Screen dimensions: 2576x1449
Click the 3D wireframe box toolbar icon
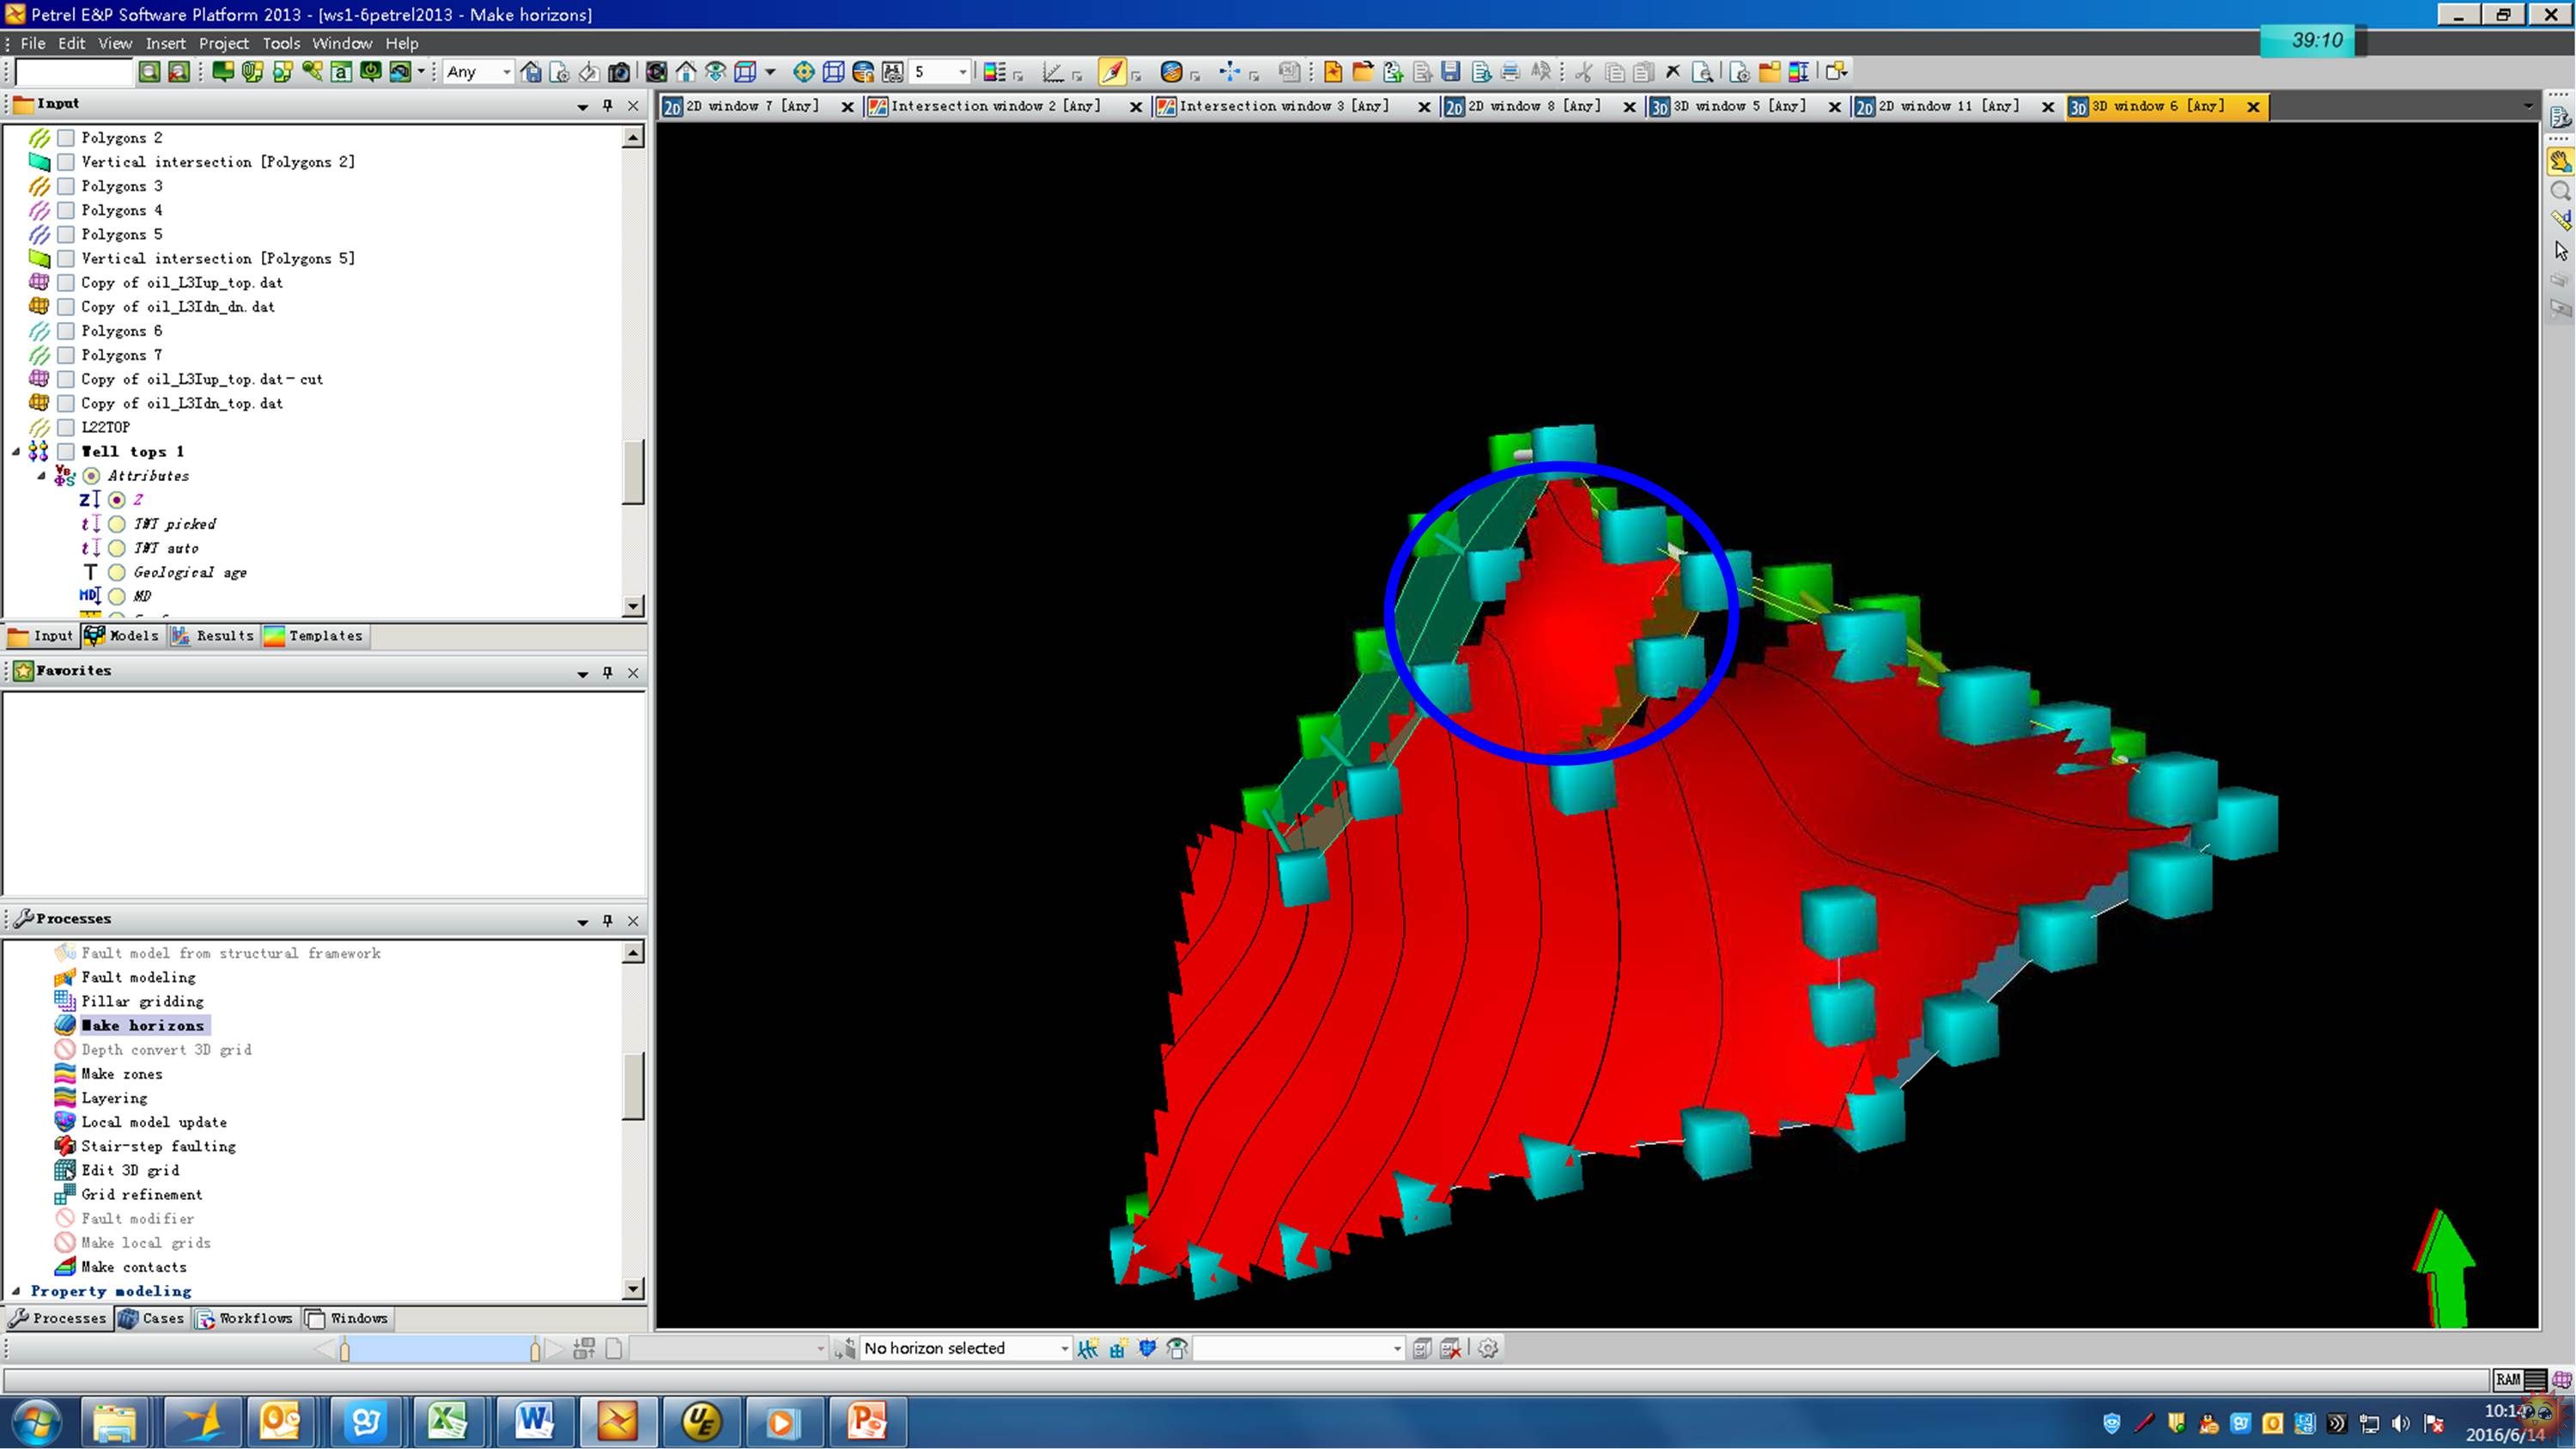(833, 72)
